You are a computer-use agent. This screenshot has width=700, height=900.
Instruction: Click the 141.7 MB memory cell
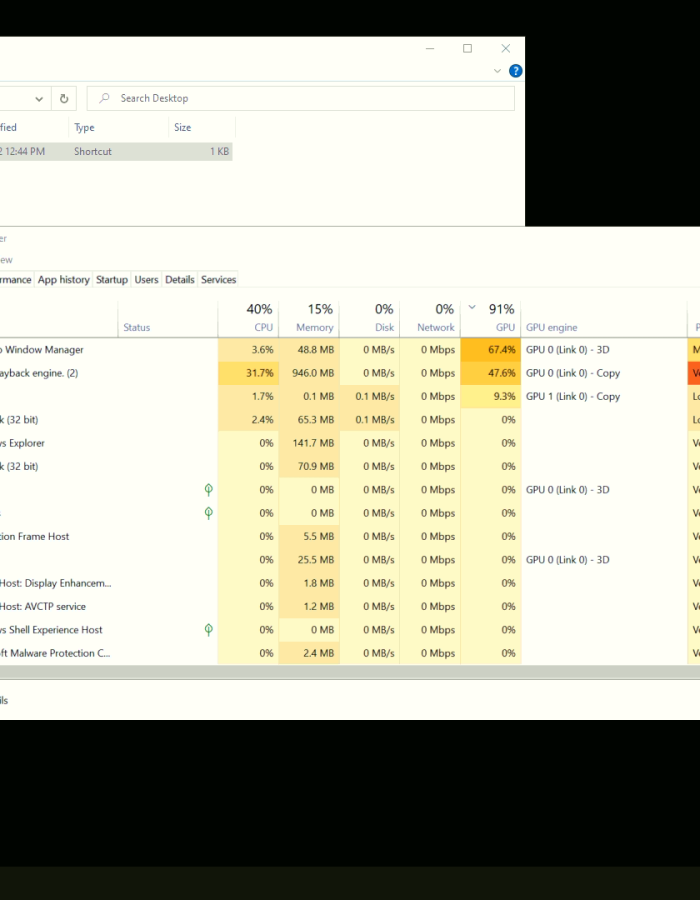pyautogui.click(x=309, y=443)
